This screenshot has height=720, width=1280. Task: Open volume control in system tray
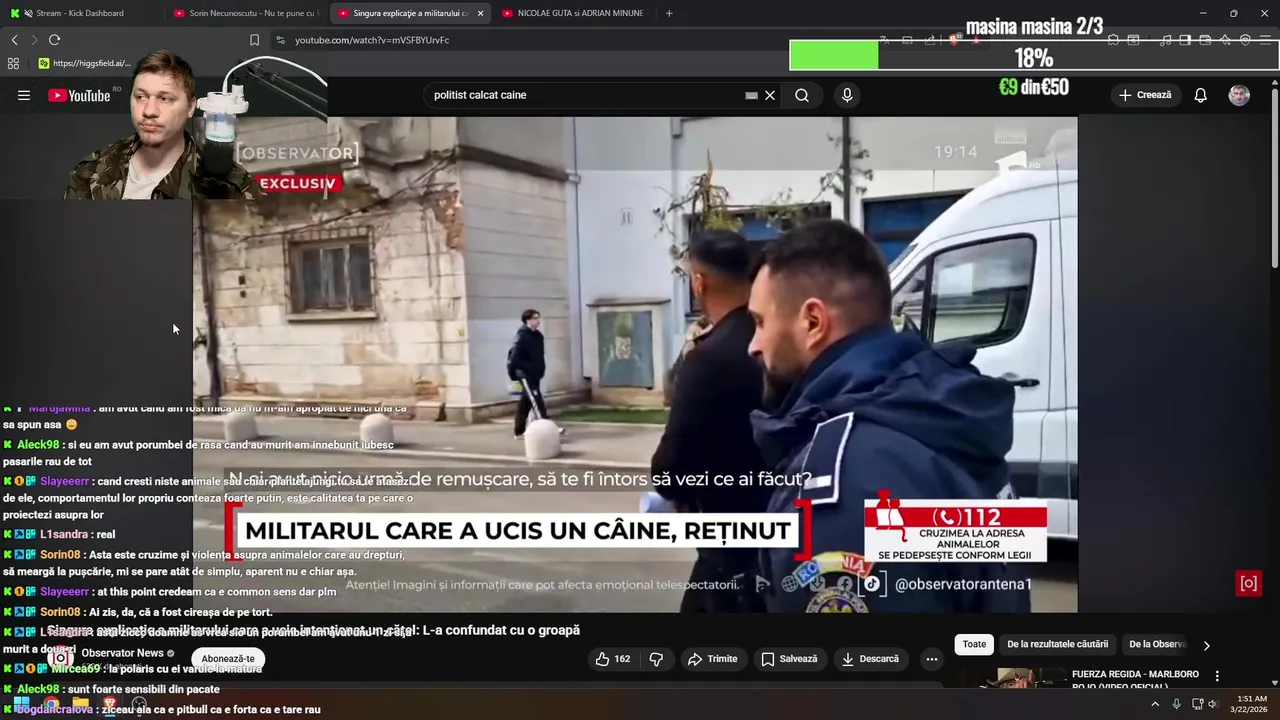coord(1212,704)
